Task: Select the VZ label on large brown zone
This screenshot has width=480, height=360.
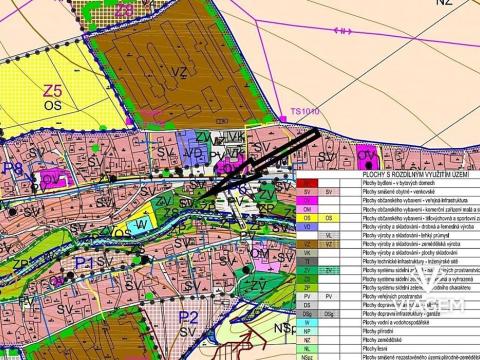Action: tap(179, 72)
